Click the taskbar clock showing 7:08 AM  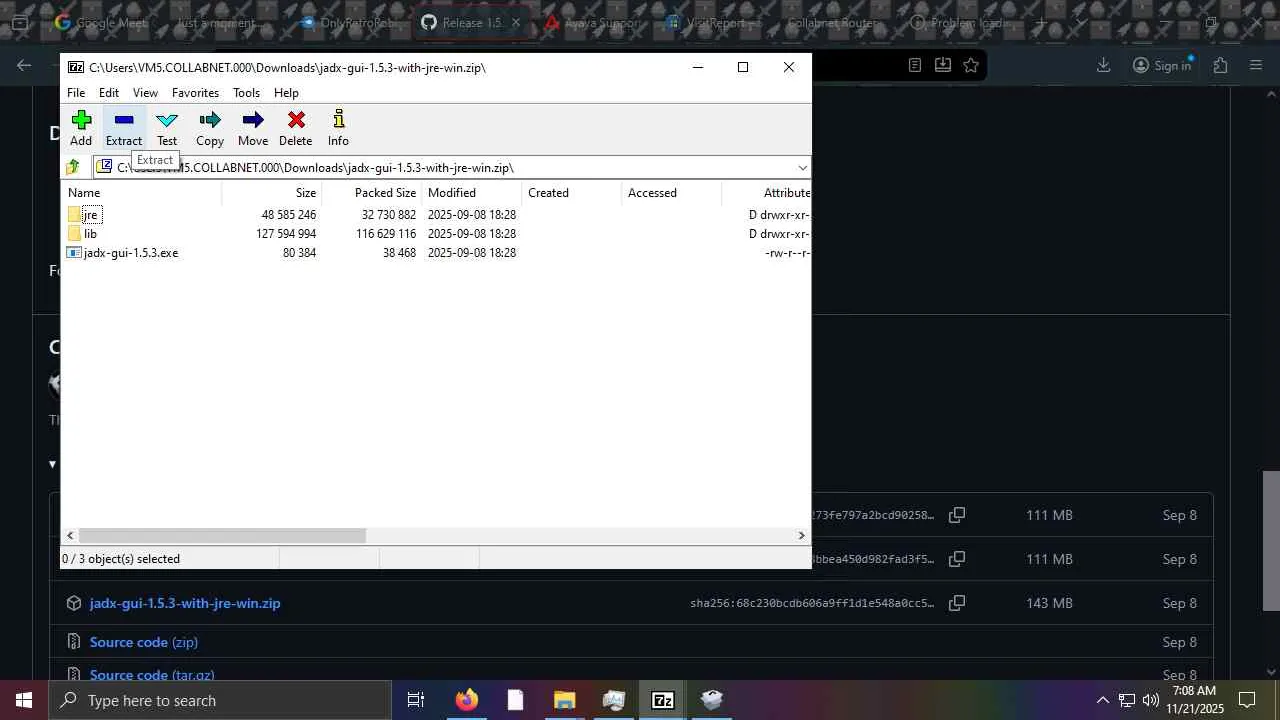(x=1196, y=700)
